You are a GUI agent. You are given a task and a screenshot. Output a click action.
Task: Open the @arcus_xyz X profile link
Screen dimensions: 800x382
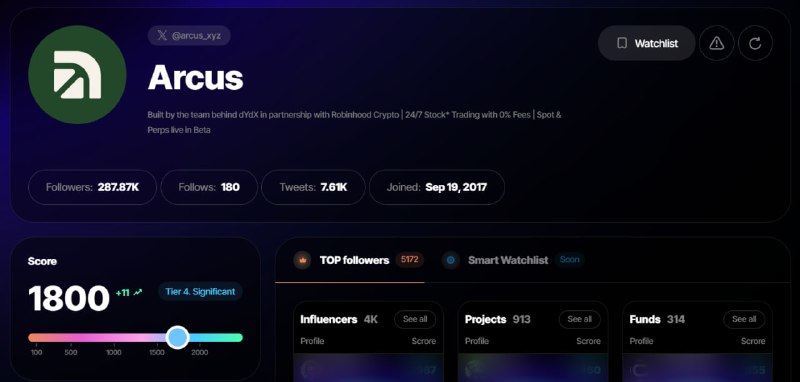pos(189,36)
